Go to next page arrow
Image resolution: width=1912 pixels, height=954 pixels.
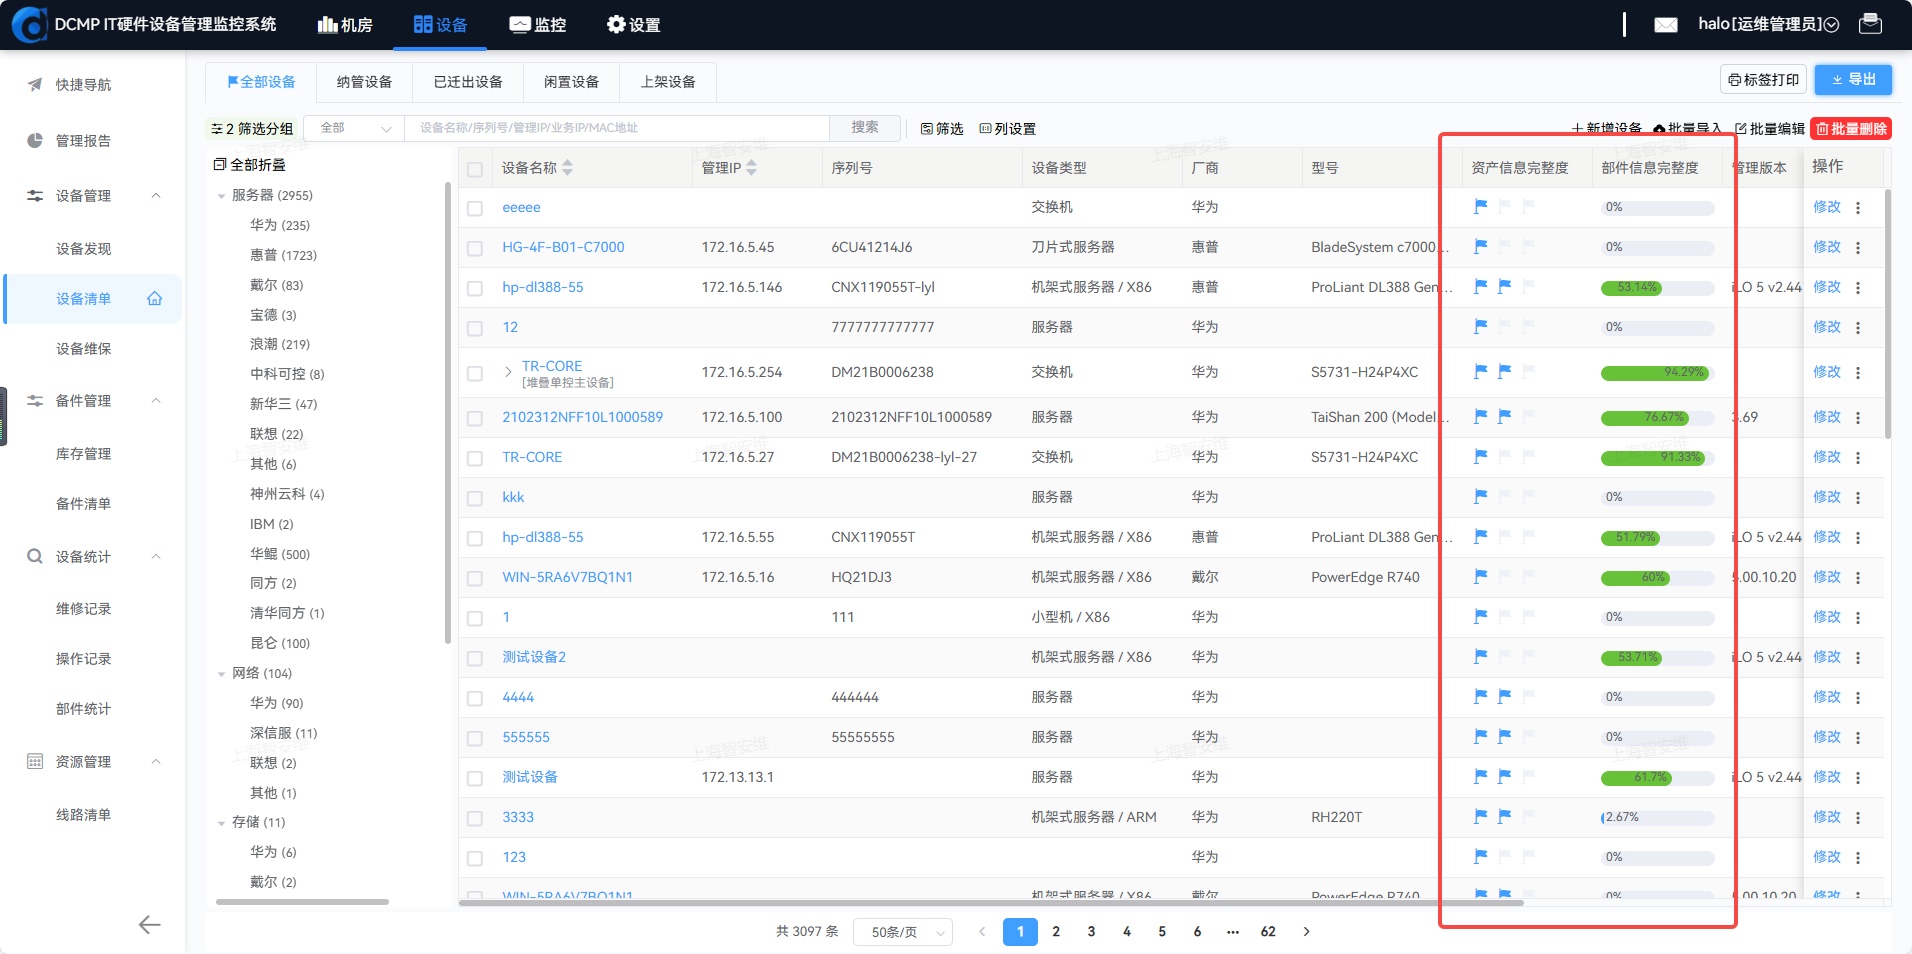(1306, 932)
